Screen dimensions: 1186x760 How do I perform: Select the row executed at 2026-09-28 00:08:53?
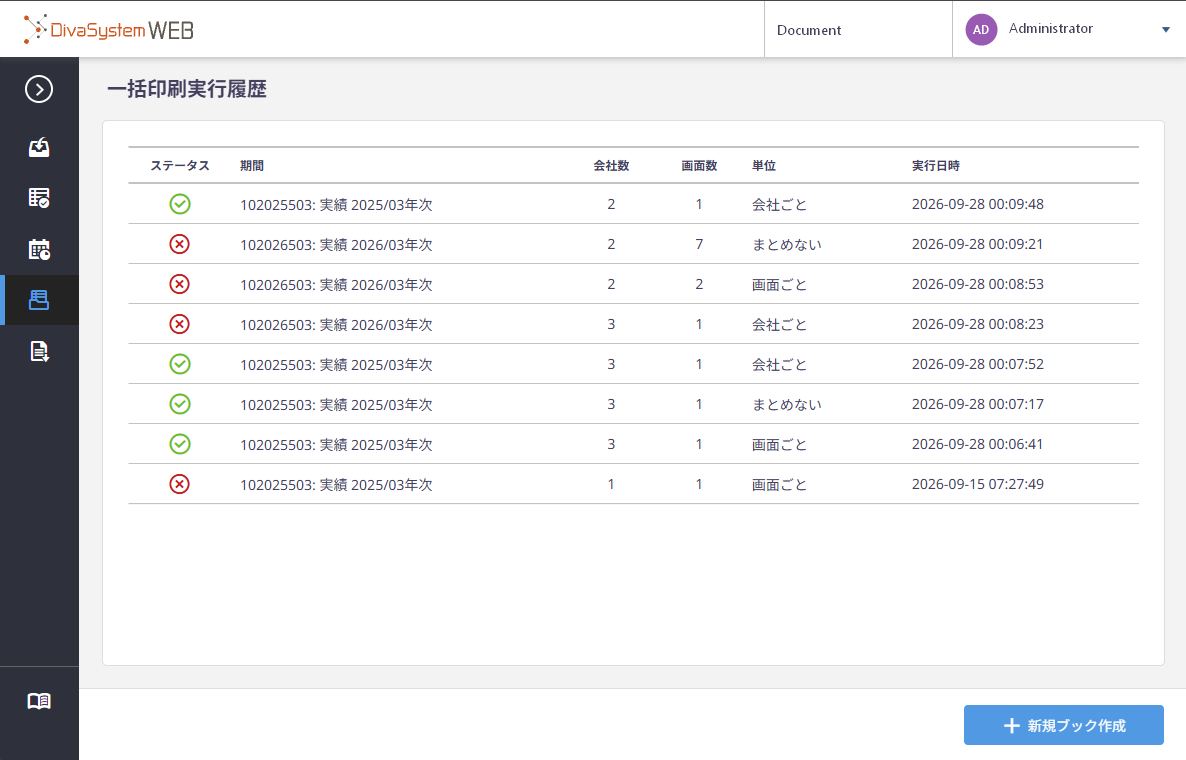633,284
